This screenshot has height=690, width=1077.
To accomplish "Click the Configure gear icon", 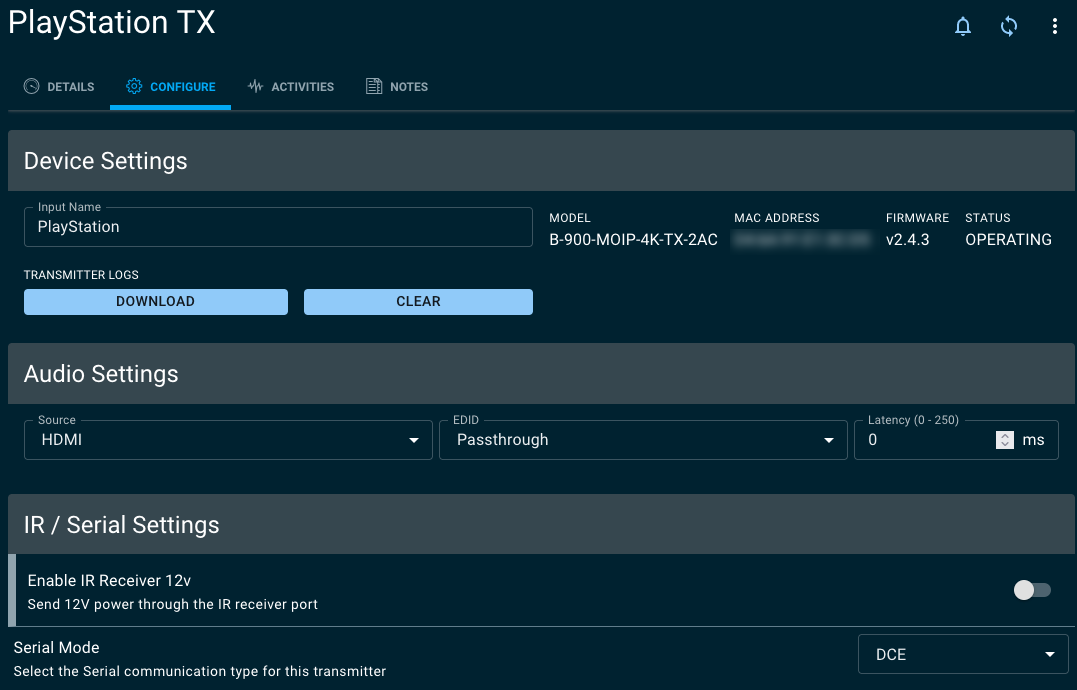I will click(x=134, y=87).
